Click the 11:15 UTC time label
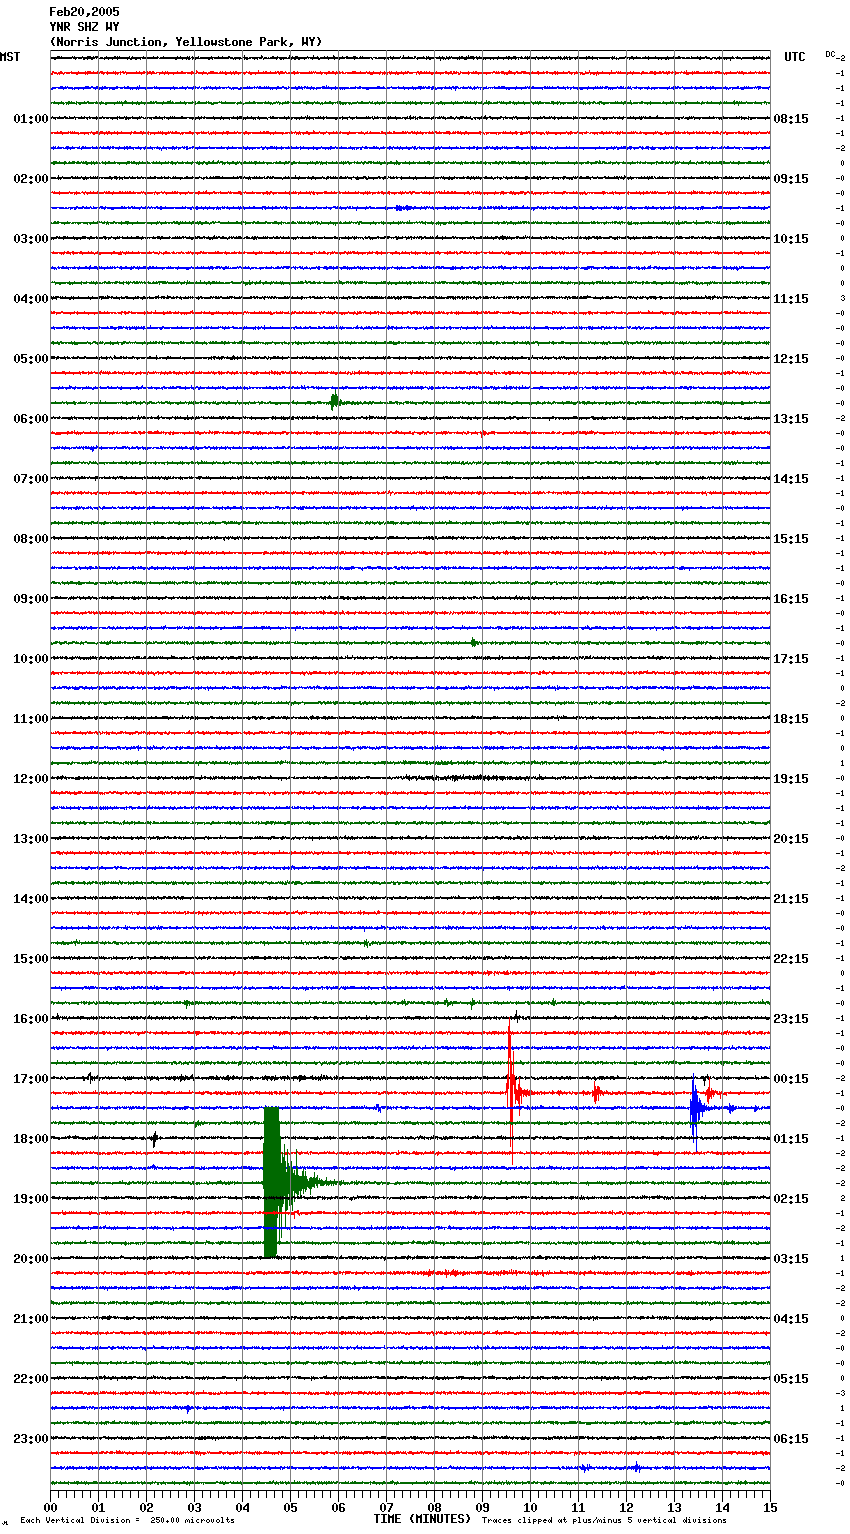 click(x=791, y=299)
